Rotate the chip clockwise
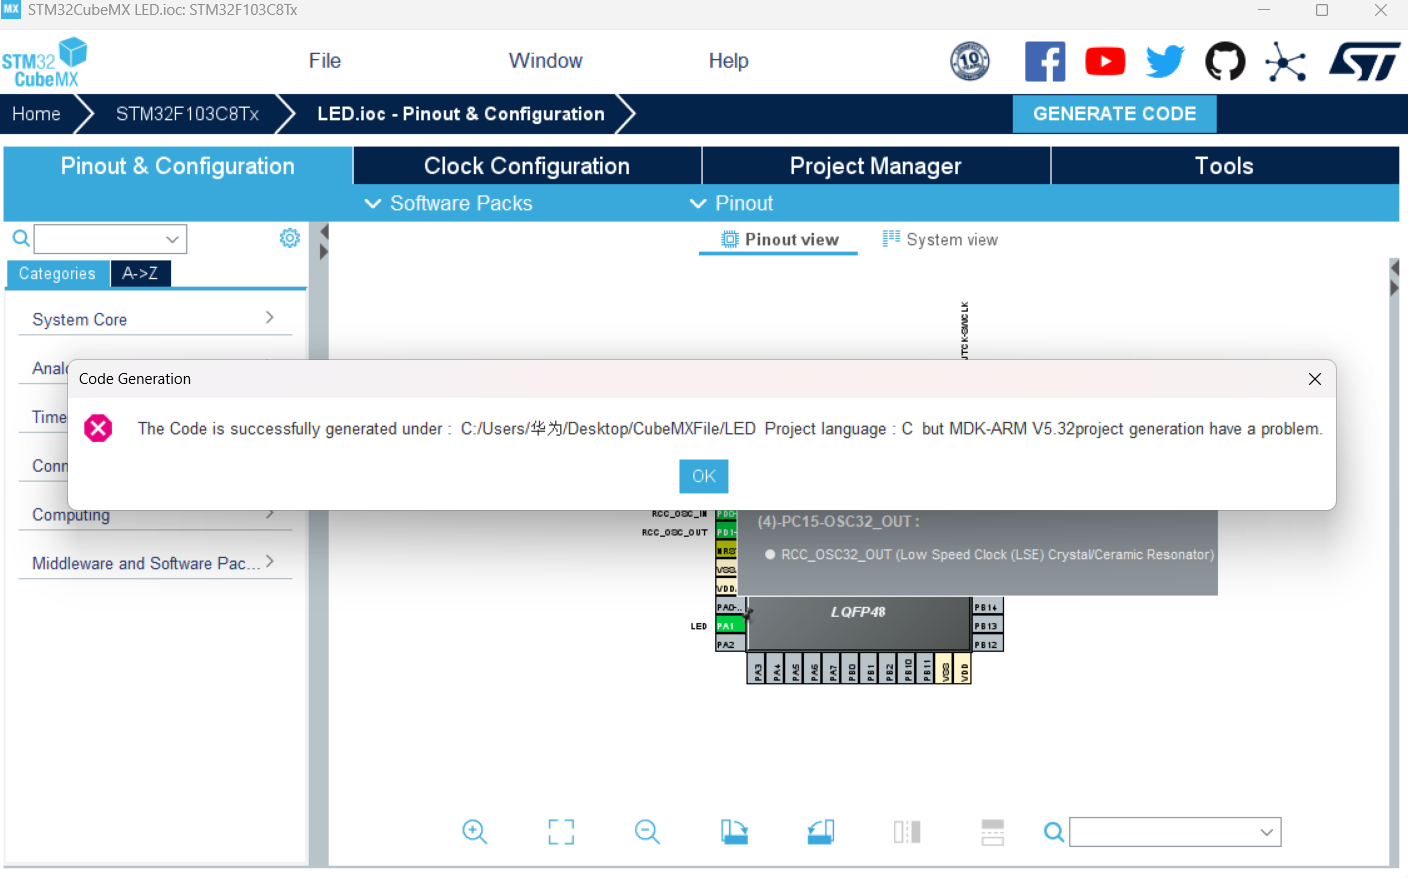The height and width of the screenshot is (878, 1408). click(734, 832)
